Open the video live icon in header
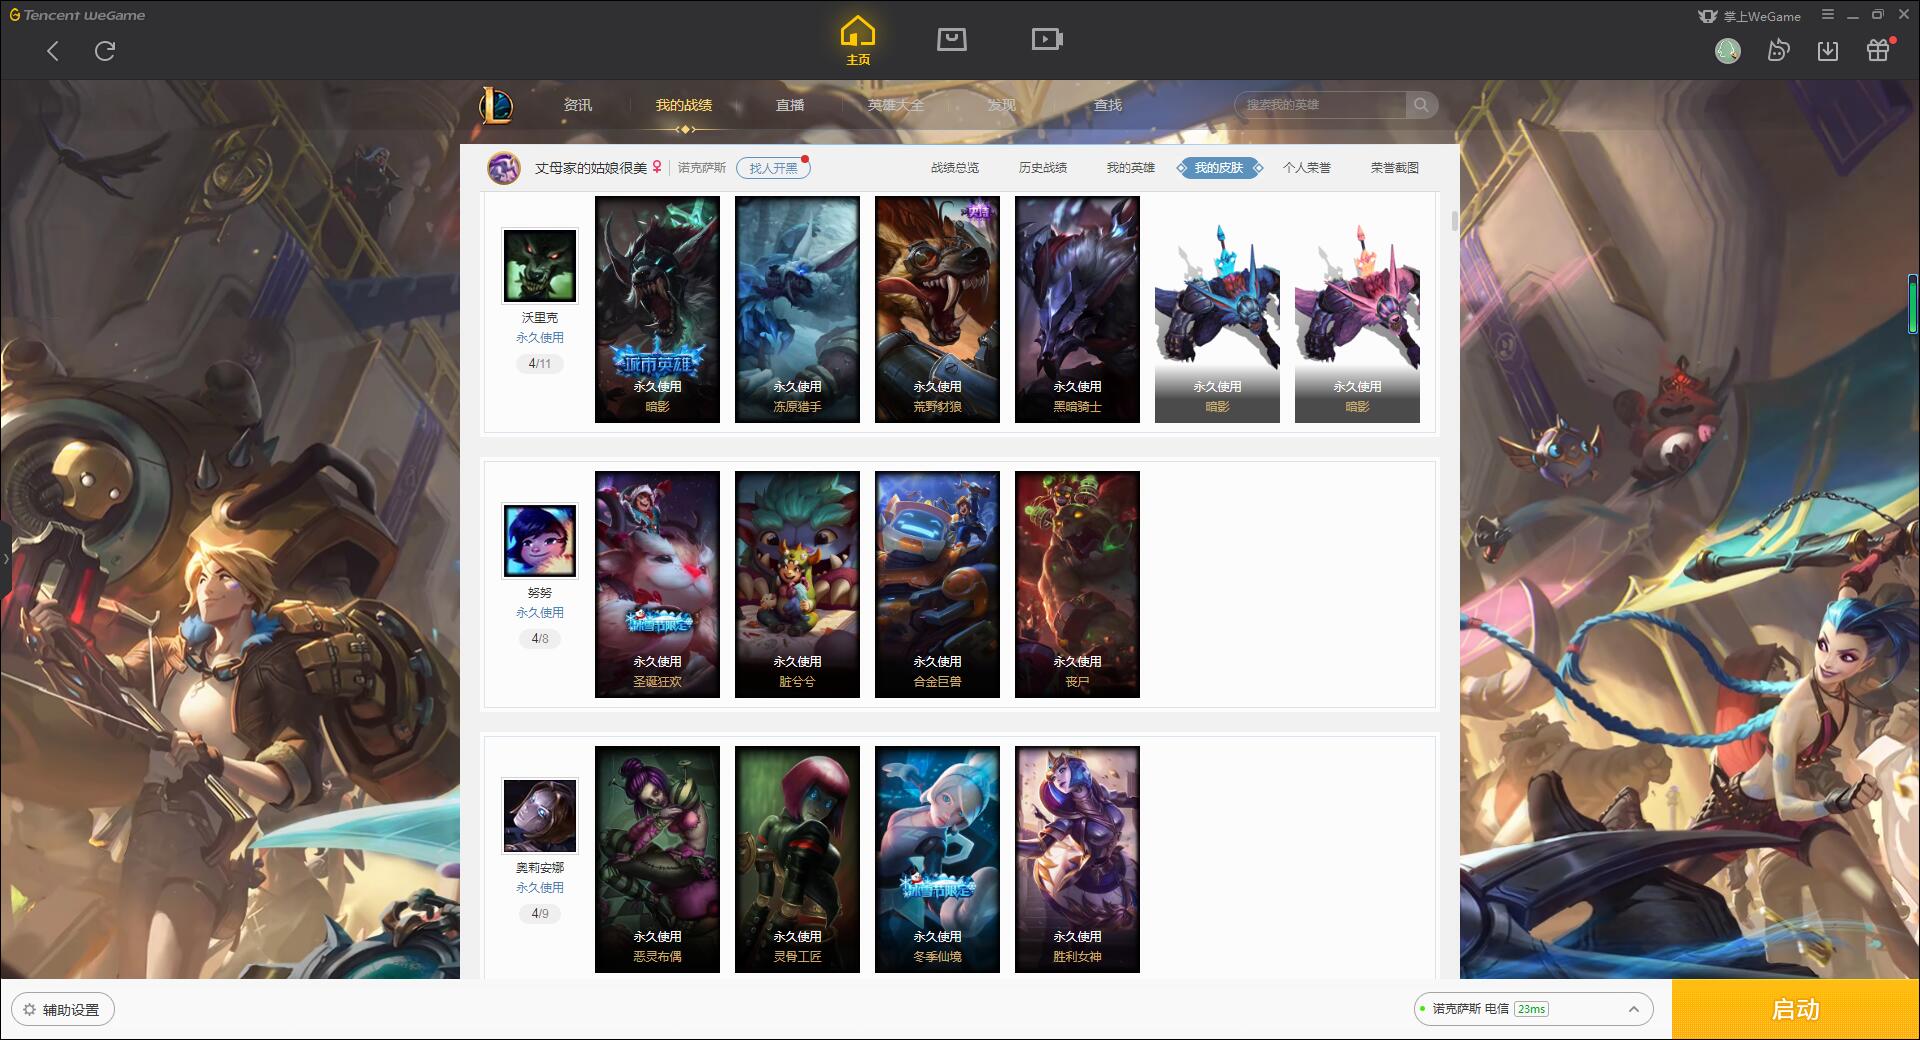This screenshot has height=1040, width=1920. coord(1047,39)
